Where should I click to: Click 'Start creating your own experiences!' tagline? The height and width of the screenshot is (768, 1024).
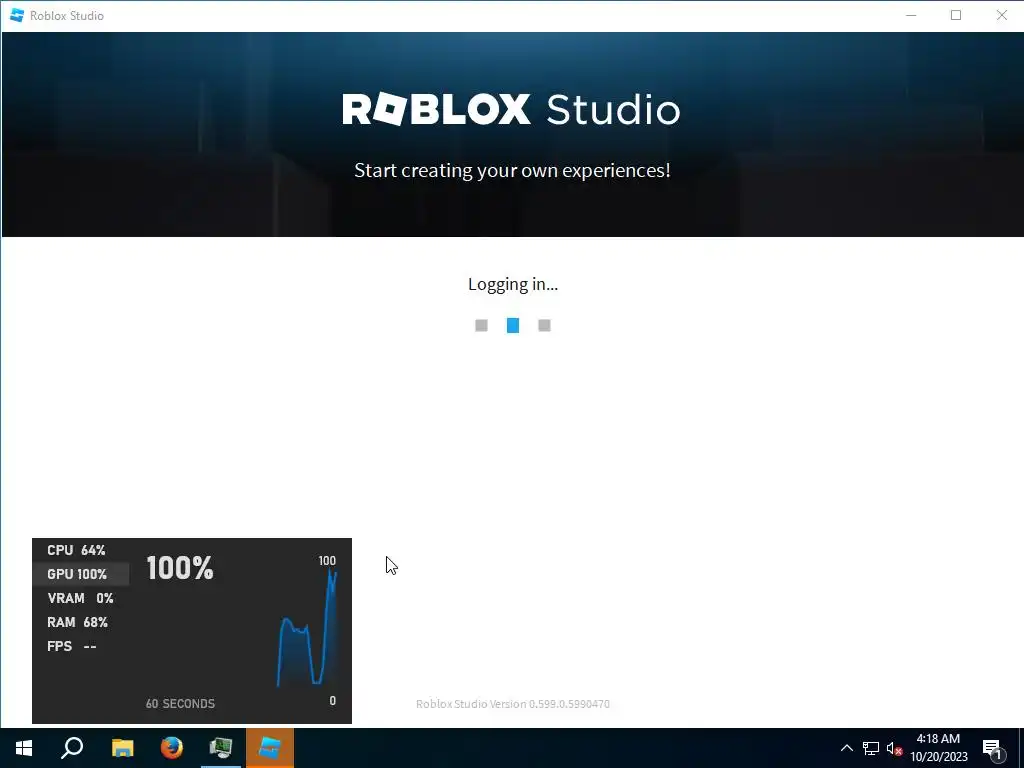coord(512,170)
